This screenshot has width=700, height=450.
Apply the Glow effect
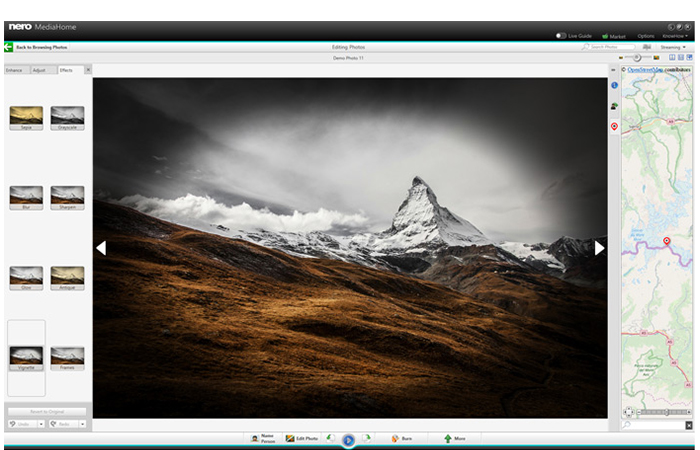coord(26,278)
